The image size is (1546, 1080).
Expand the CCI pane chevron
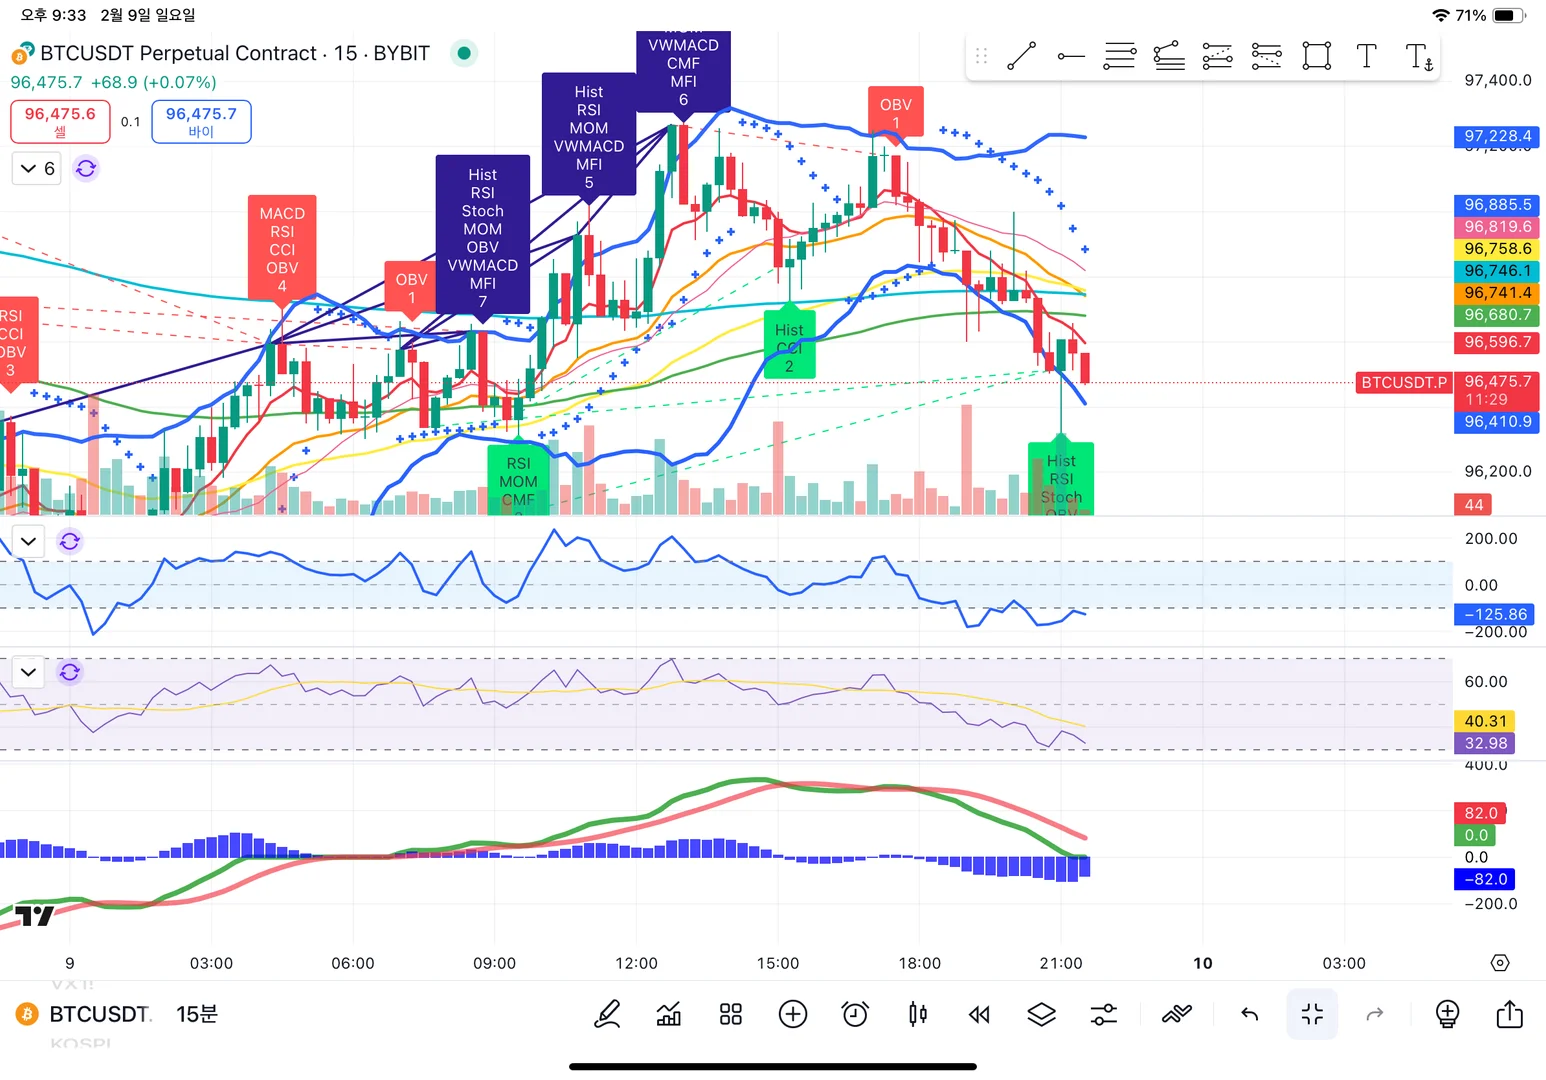click(x=28, y=541)
